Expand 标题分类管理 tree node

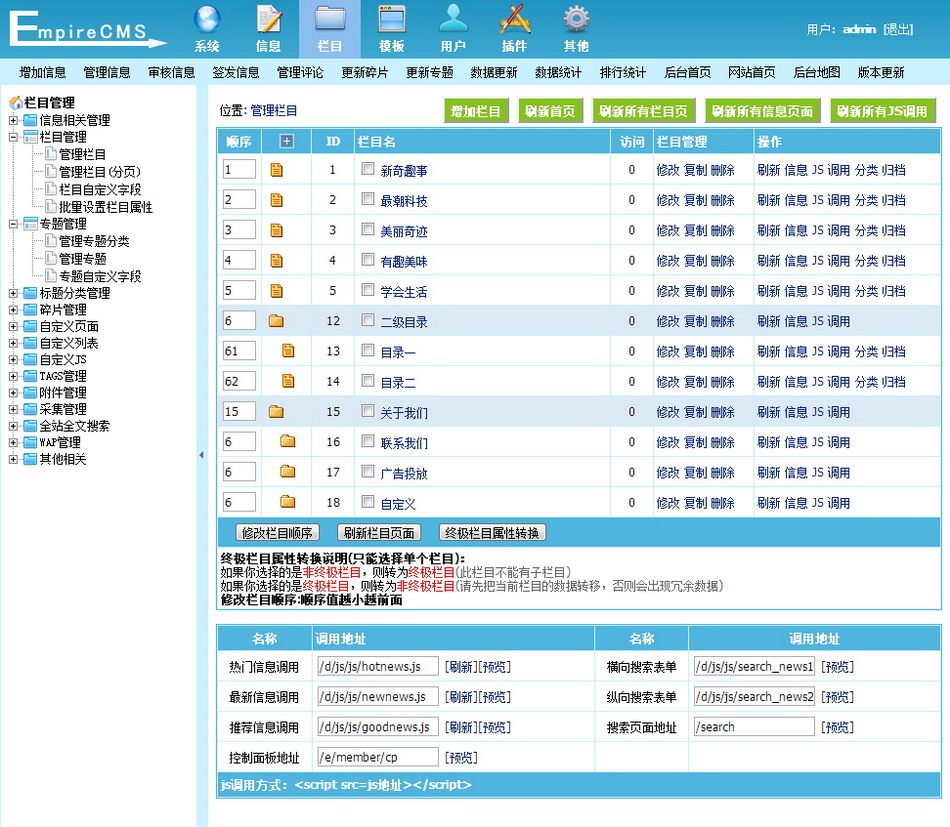tap(13, 293)
